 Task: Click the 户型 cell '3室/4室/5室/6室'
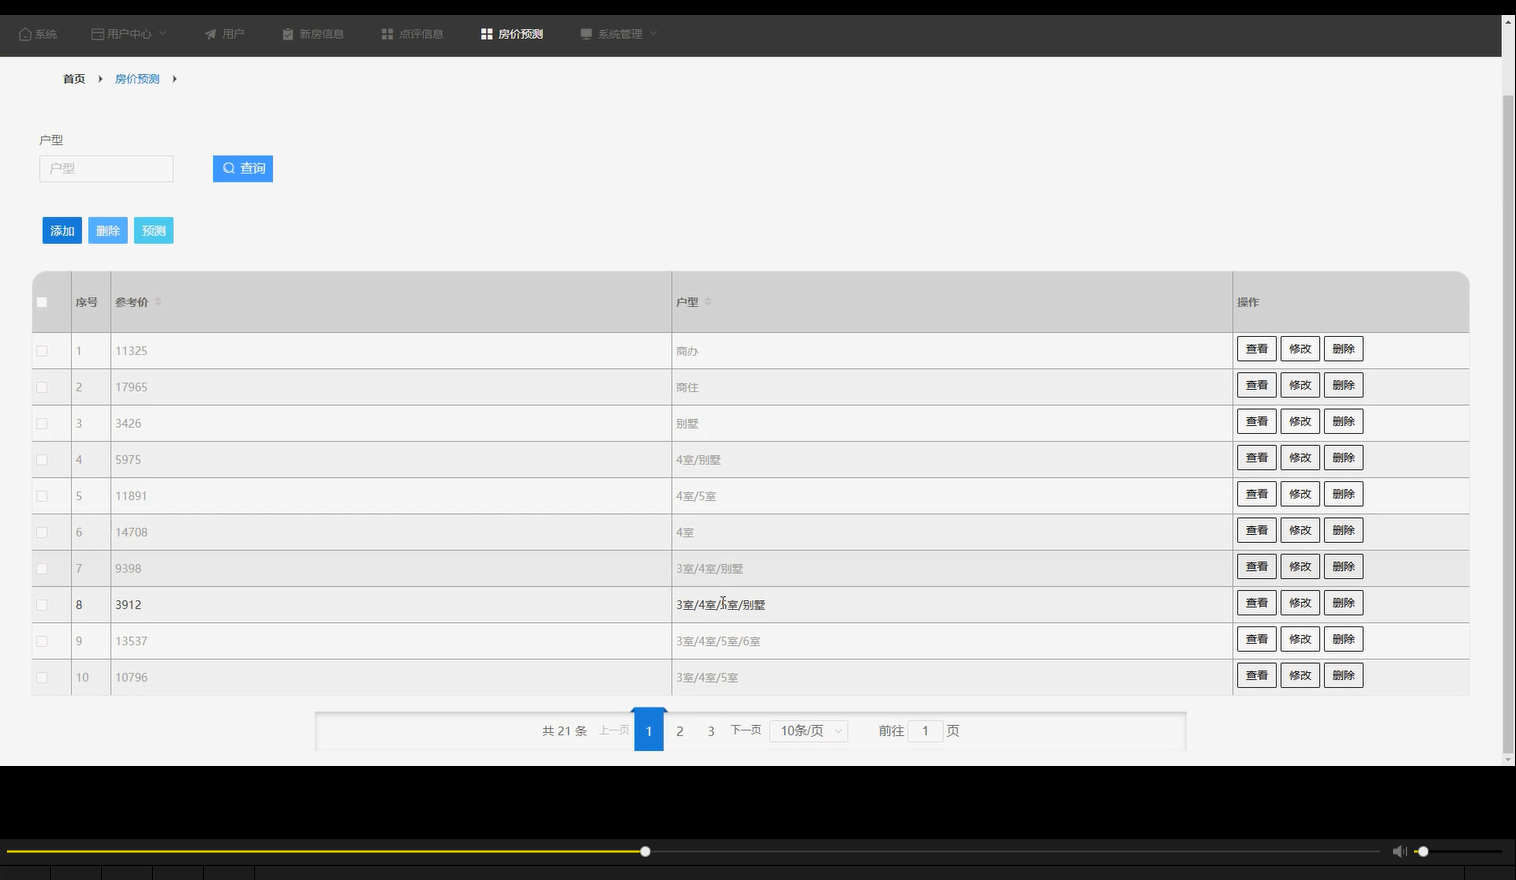tap(718, 641)
